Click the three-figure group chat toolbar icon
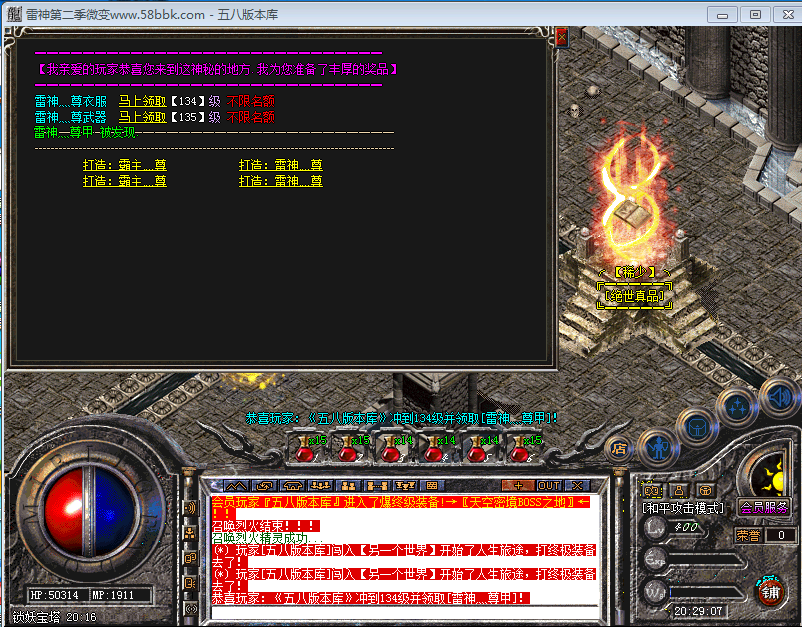This screenshot has width=802, height=627. 320,485
